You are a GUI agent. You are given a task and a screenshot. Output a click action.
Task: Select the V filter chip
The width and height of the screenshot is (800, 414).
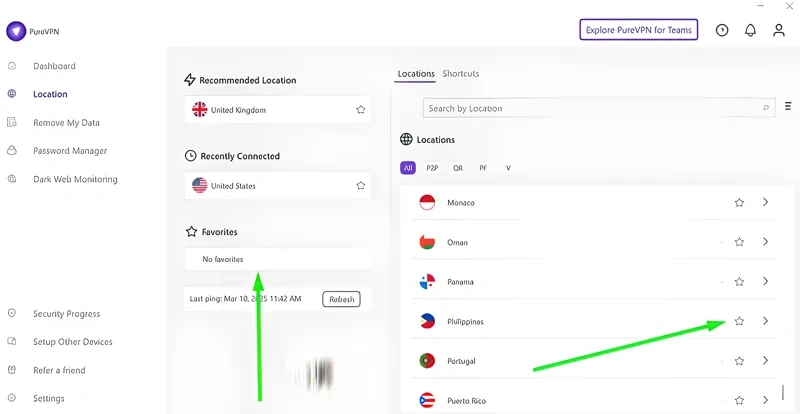[x=508, y=168]
